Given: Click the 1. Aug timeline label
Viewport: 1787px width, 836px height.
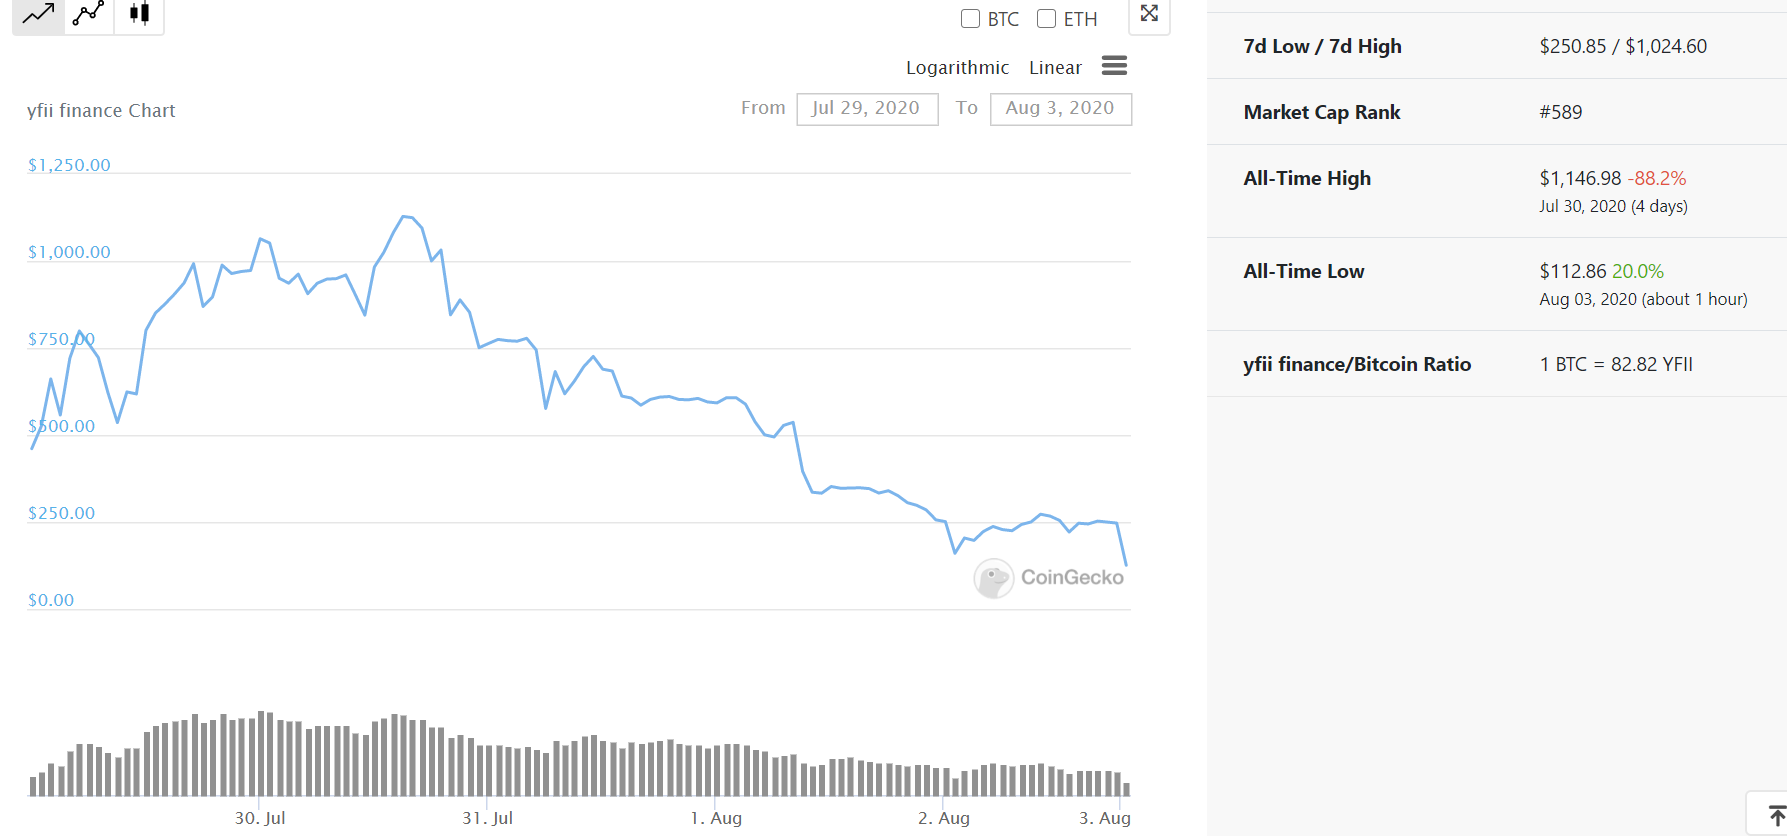Looking at the screenshot, I should coord(716,818).
